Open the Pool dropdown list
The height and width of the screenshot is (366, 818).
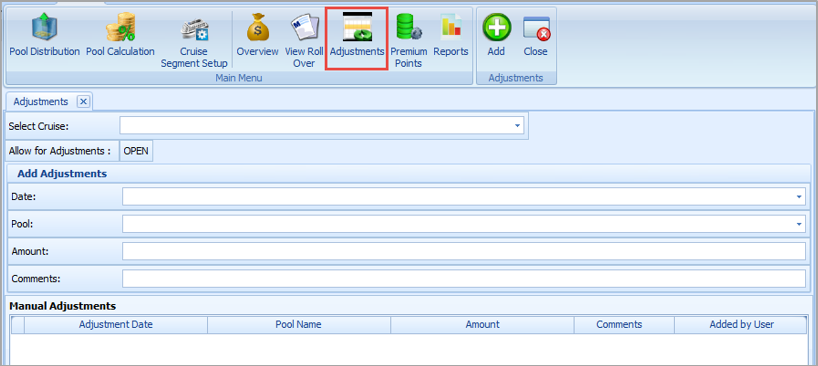(799, 224)
